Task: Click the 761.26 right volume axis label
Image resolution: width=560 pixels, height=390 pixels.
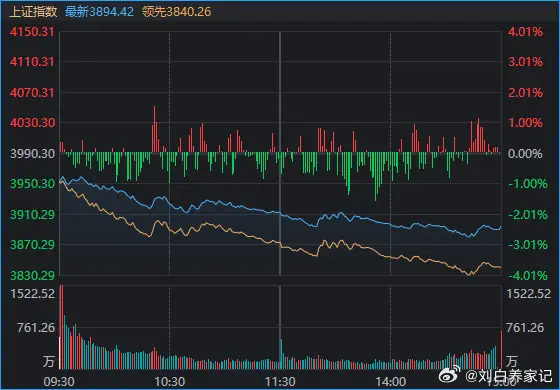Action: (525, 328)
